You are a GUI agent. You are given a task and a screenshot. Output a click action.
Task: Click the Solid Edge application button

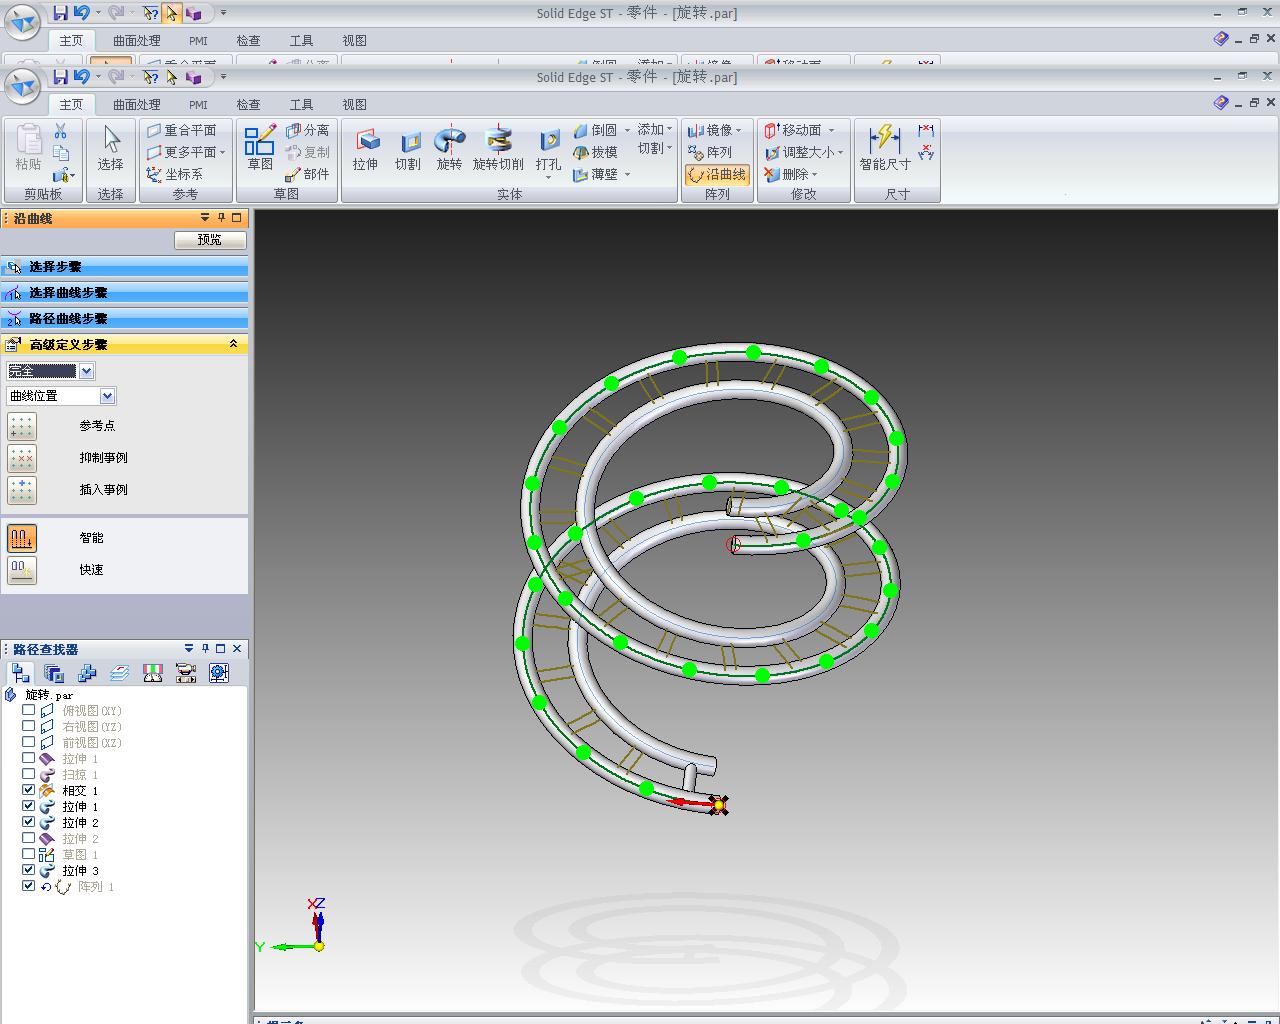coord(23,85)
